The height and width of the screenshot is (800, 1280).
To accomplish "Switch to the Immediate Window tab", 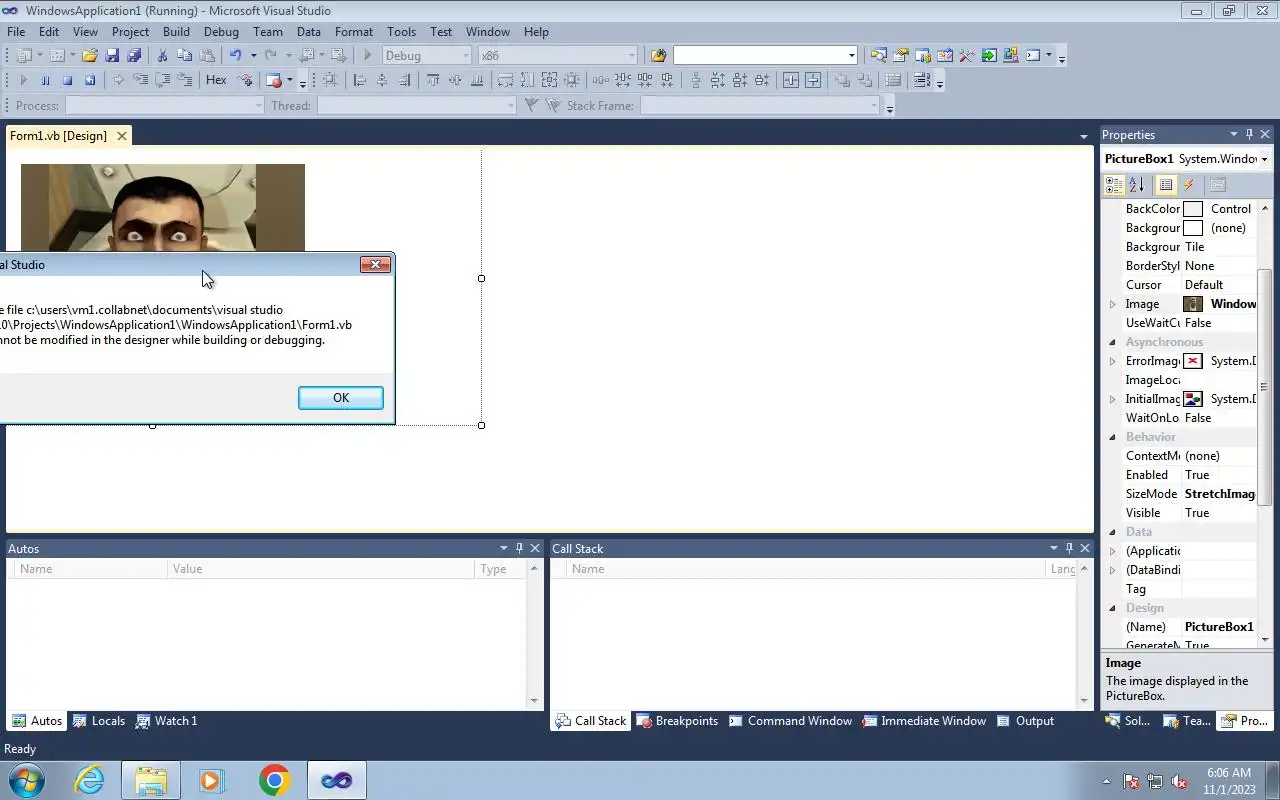I will [x=924, y=721].
